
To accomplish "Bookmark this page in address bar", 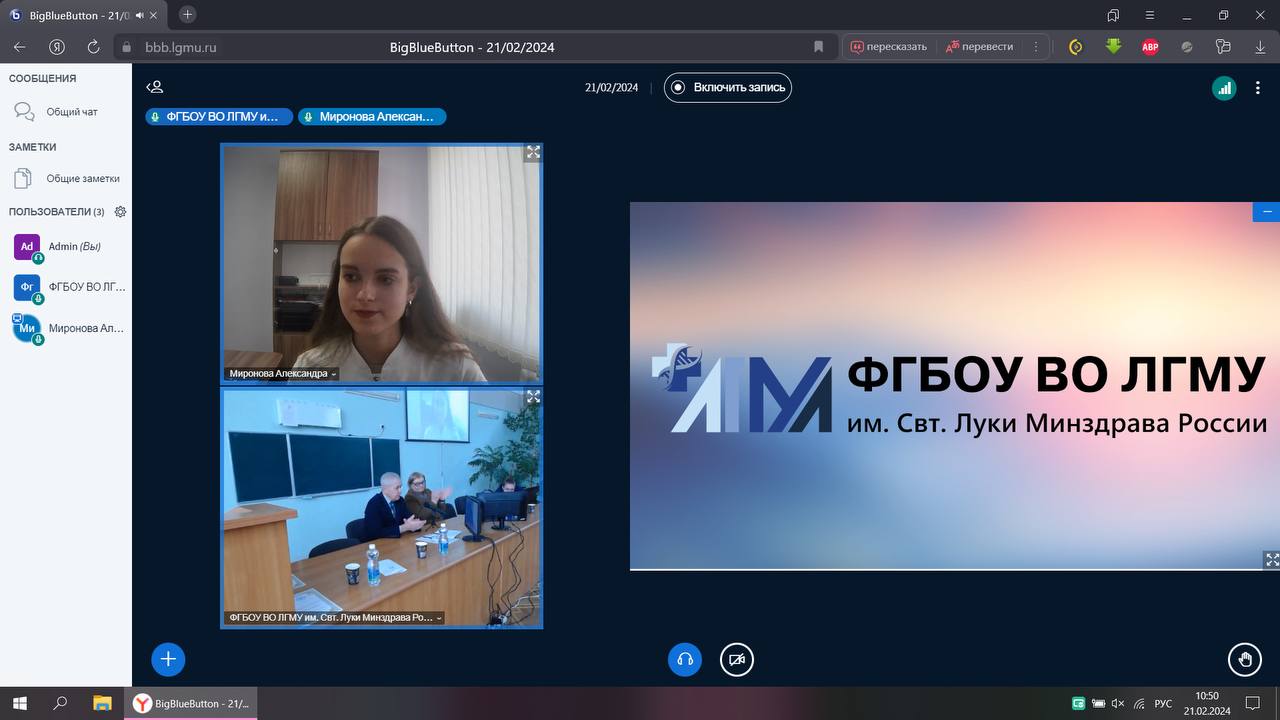I will point(818,47).
